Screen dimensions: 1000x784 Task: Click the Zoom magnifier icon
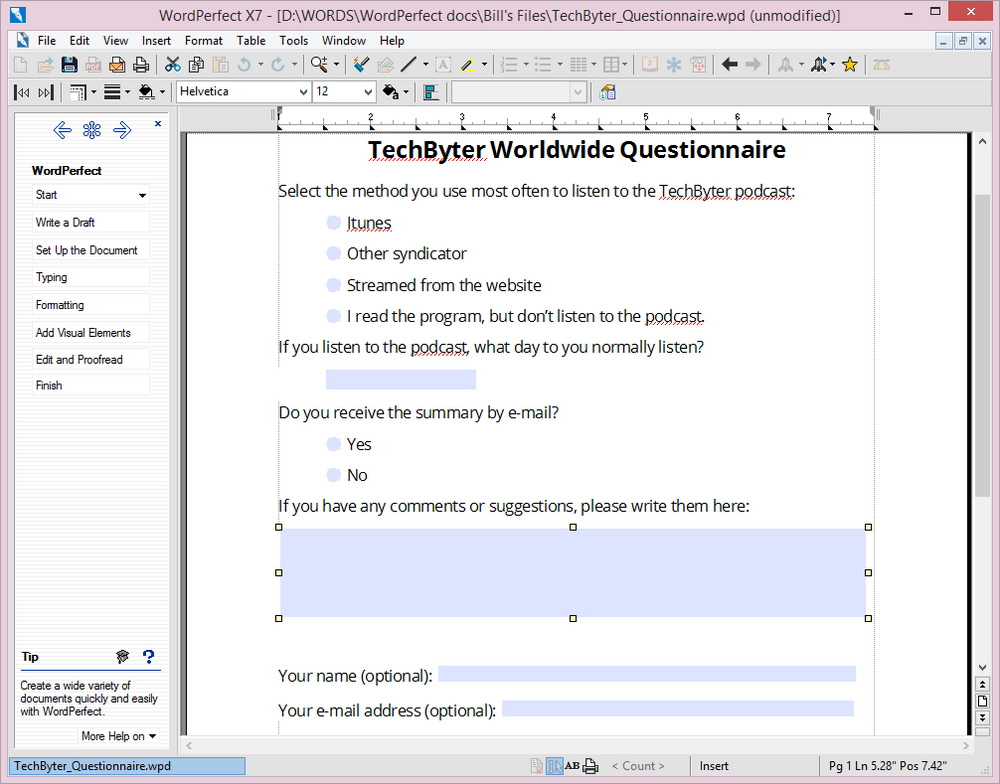point(319,64)
